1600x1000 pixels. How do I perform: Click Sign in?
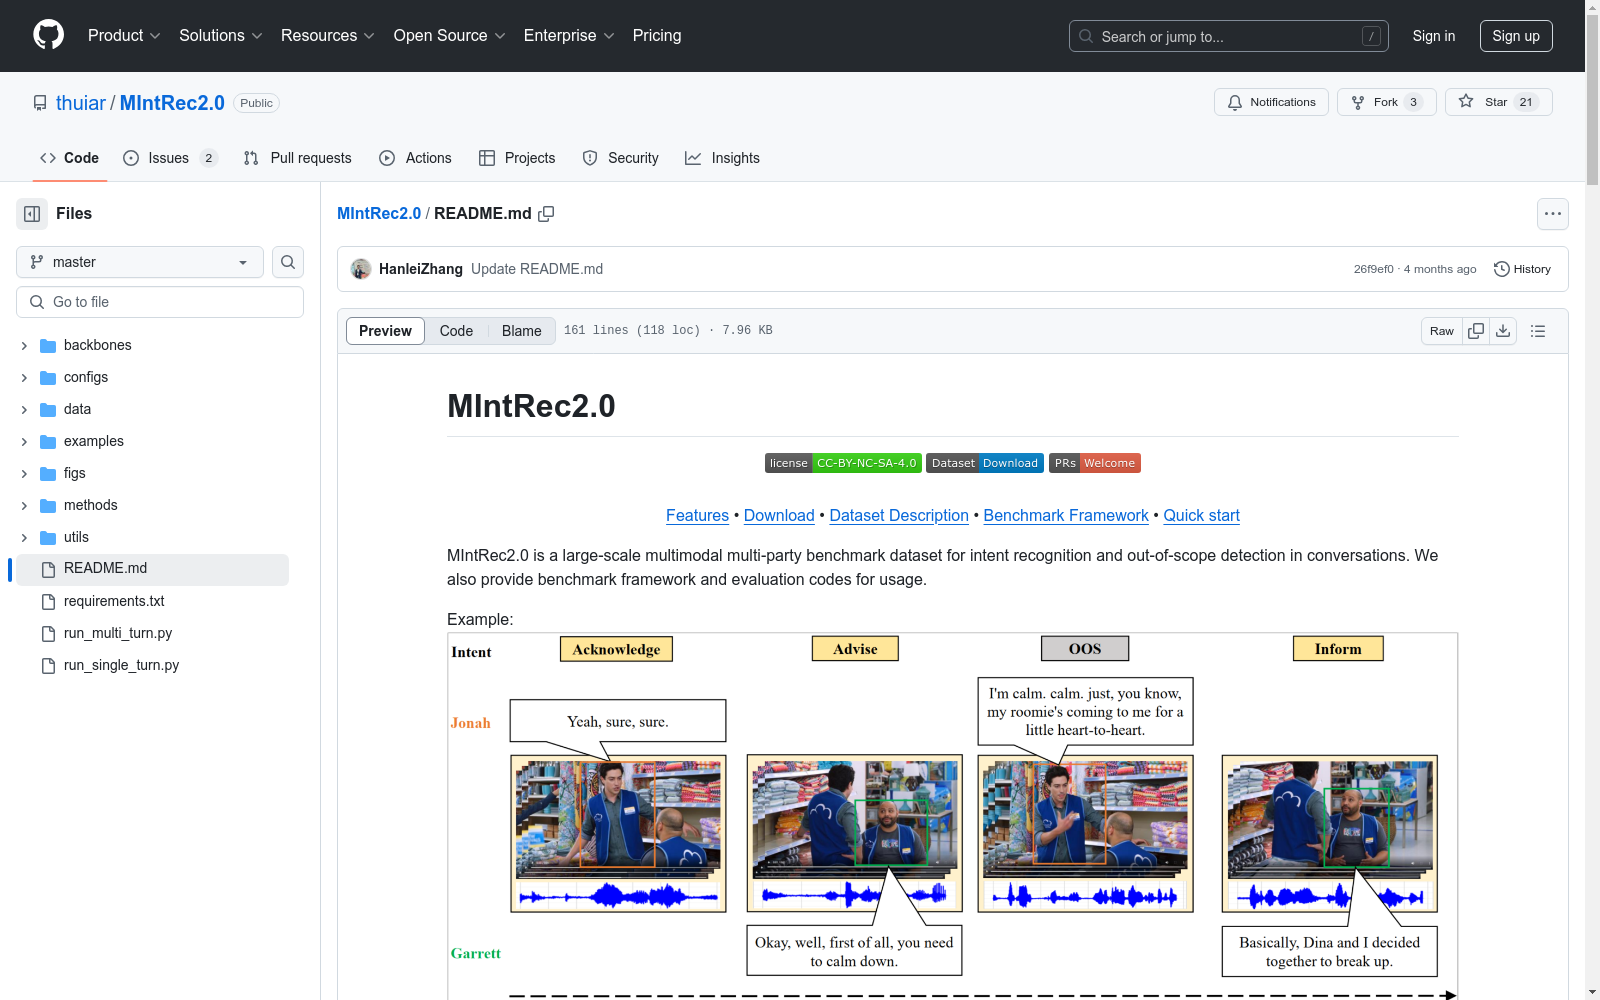click(x=1433, y=36)
